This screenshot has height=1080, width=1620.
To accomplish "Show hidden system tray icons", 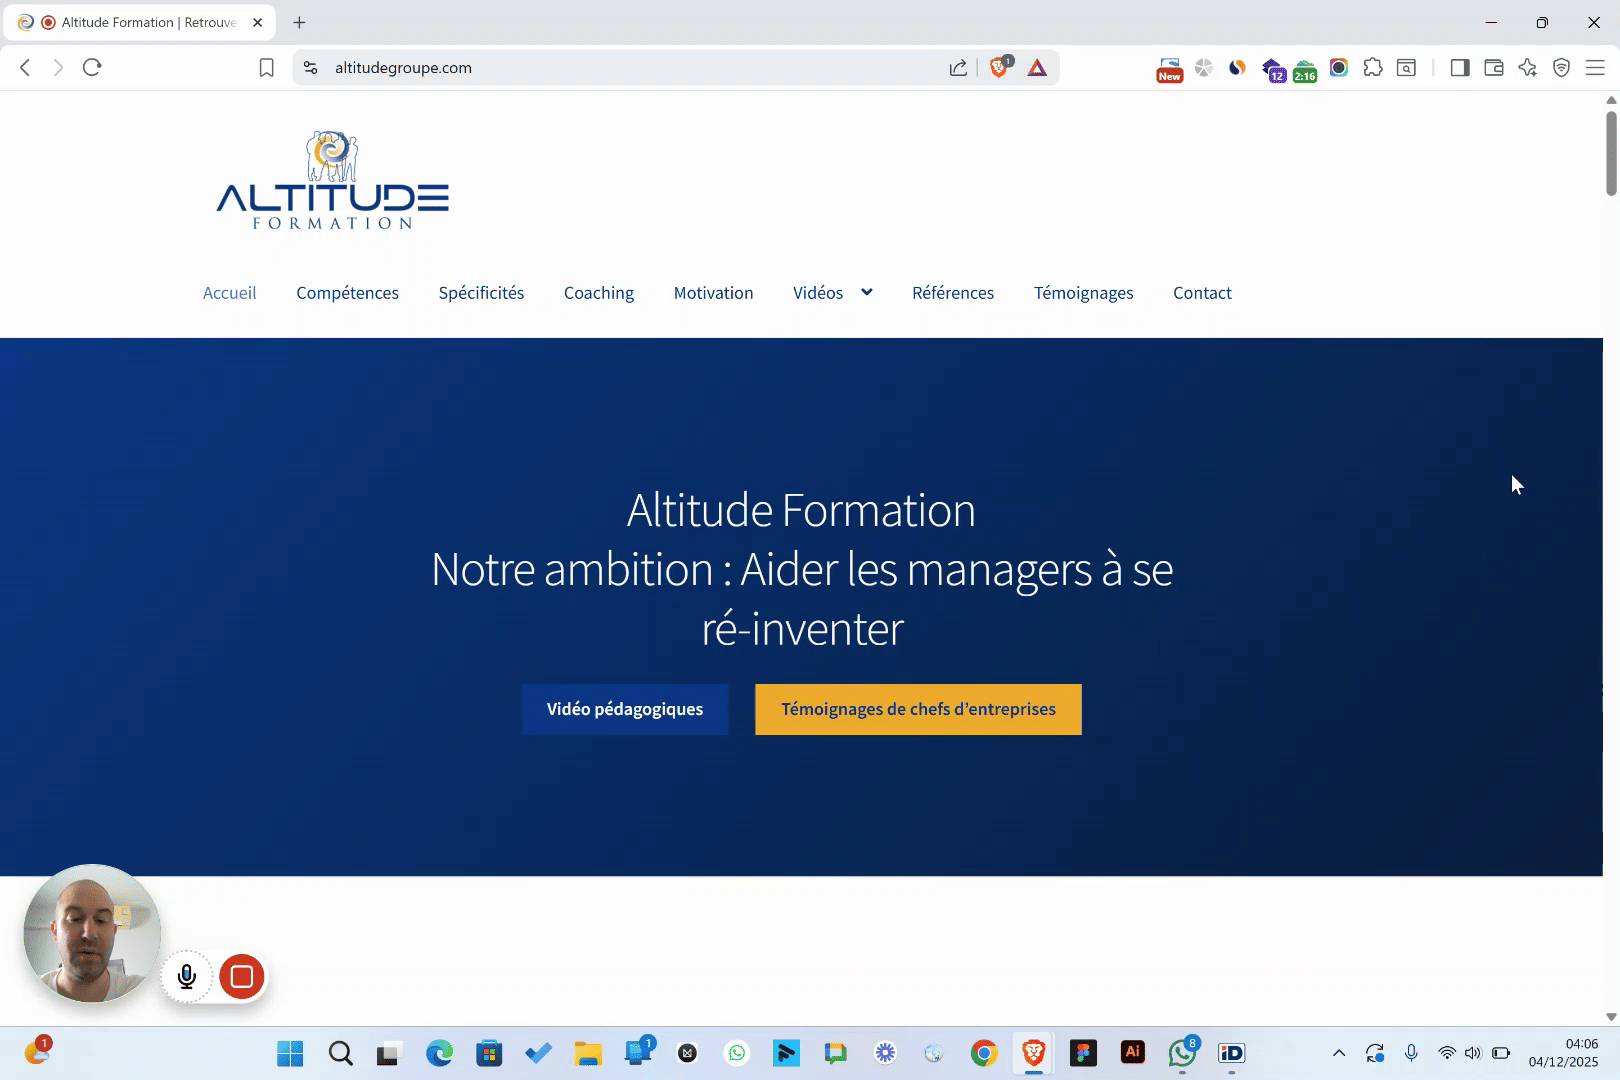I will point(1339,1053).
